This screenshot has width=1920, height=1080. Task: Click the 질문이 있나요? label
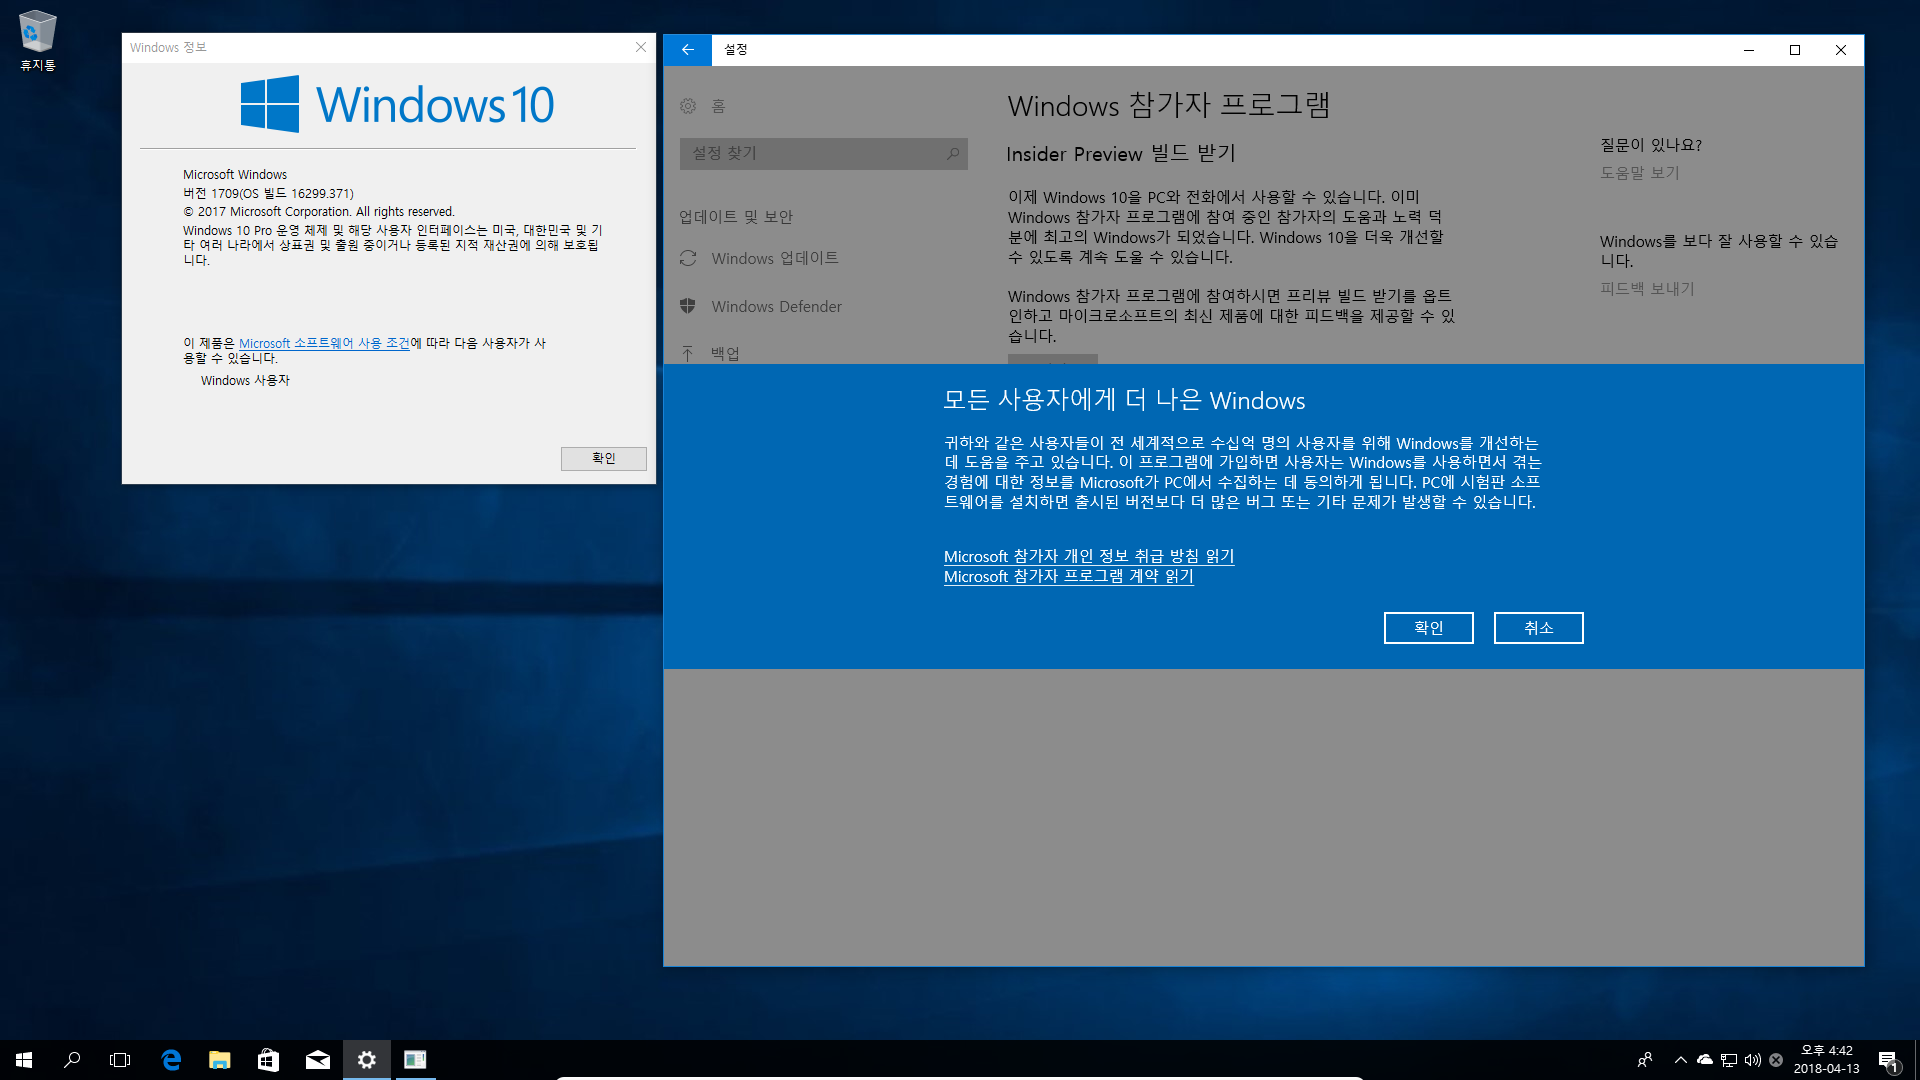(1651, 144)
